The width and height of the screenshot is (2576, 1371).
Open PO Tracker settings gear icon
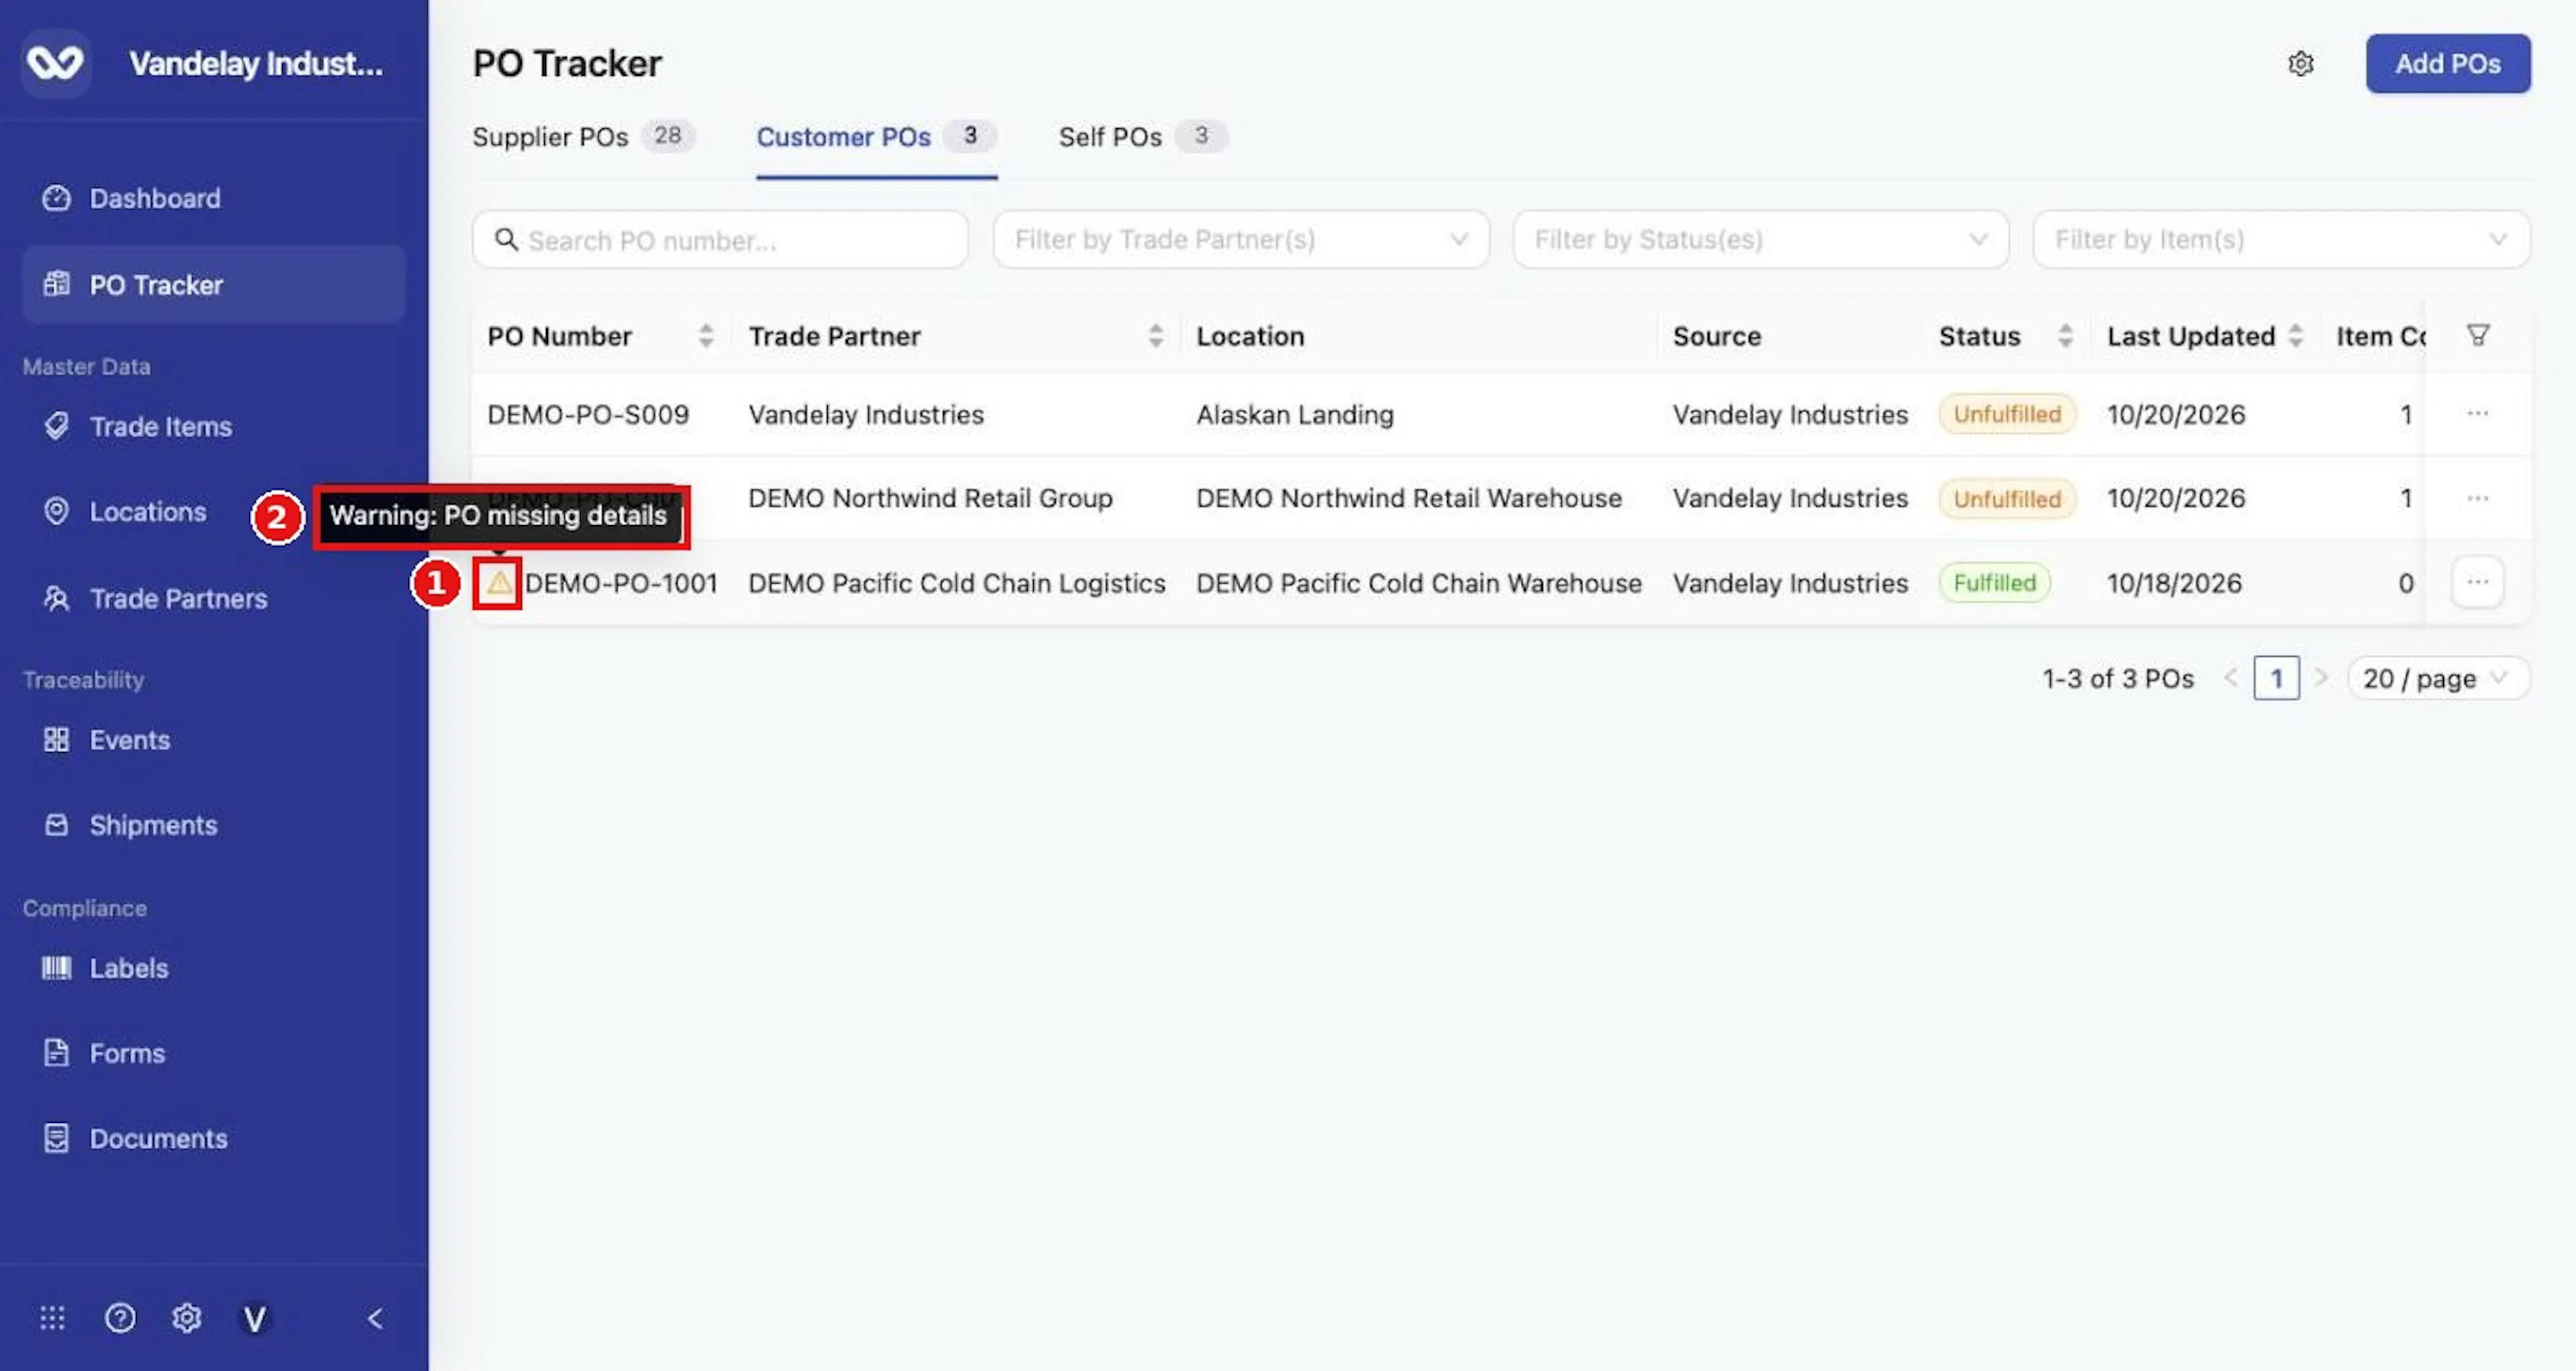[2301, 64]
